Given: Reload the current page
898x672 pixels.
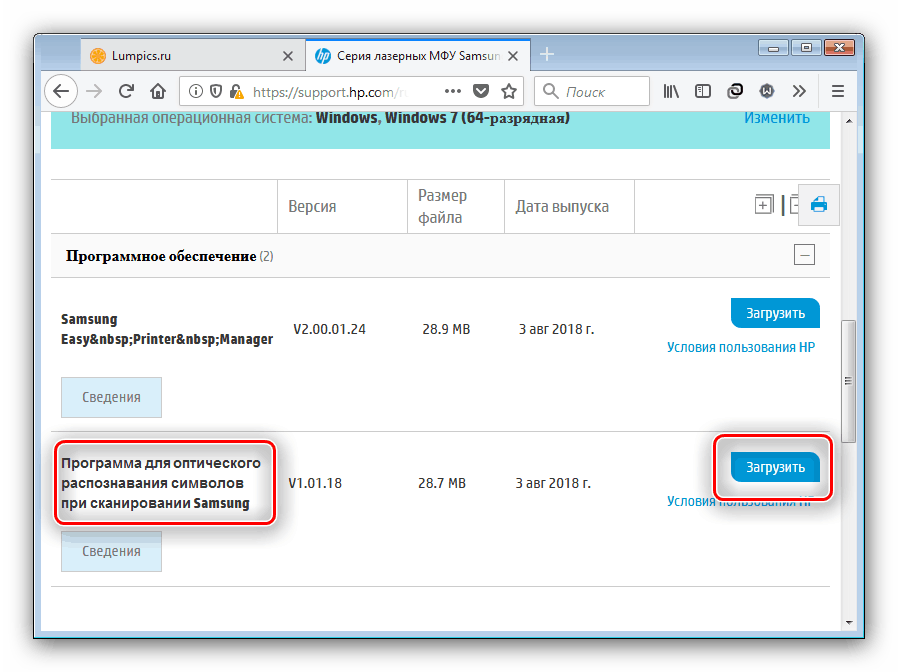Looking at the screenshot, I should point(126,91).
